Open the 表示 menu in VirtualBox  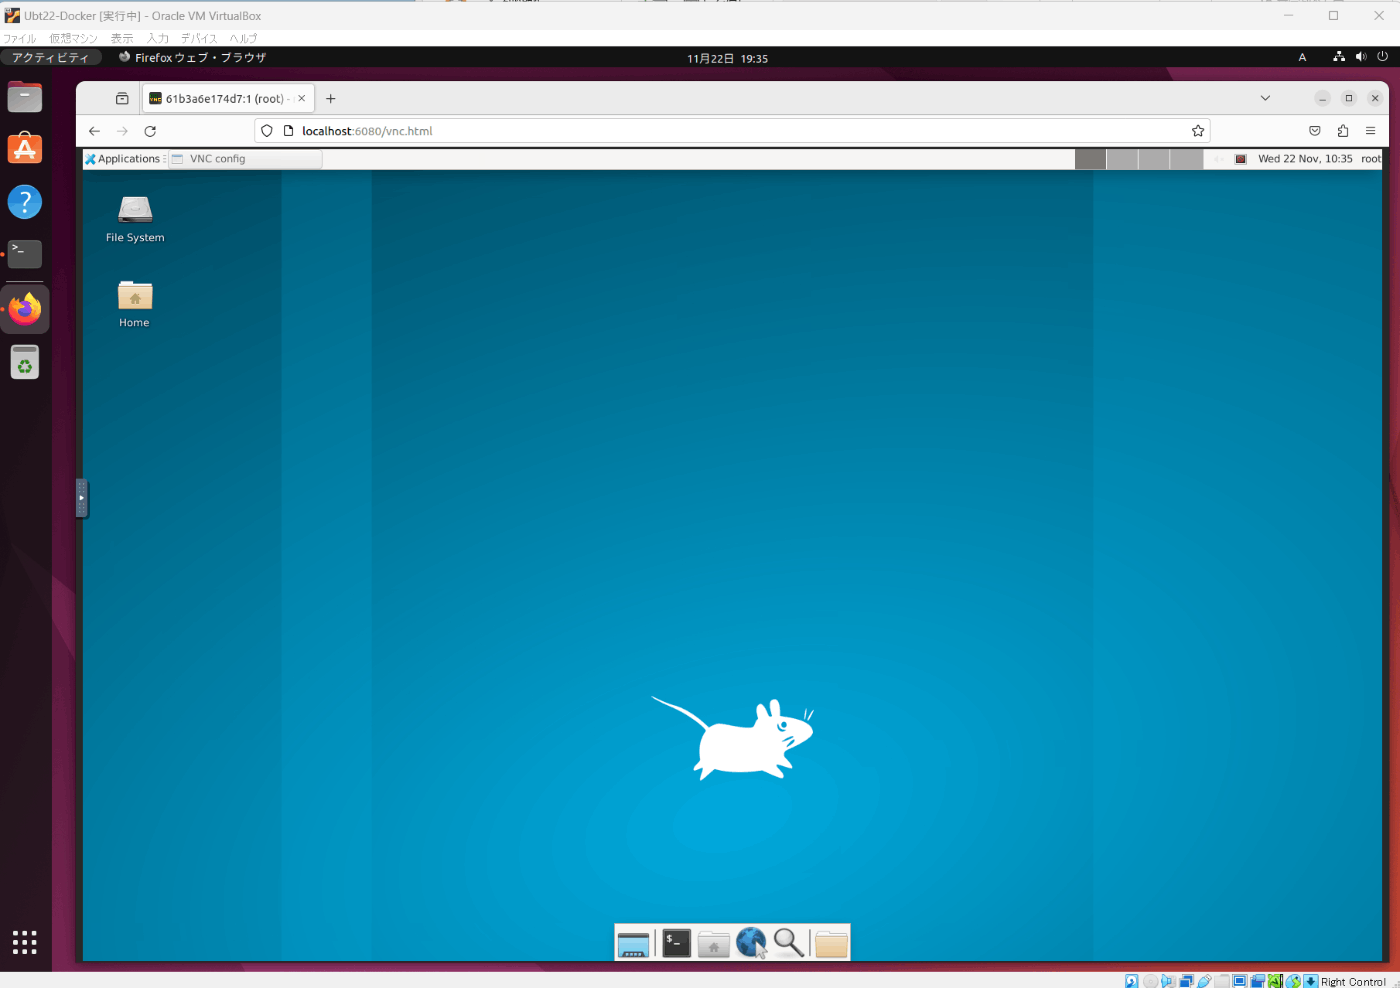point(122,38)
